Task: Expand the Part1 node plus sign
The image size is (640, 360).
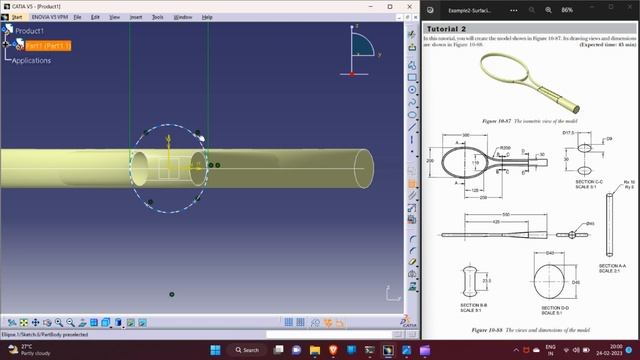Action: click(x=5, y=44)
